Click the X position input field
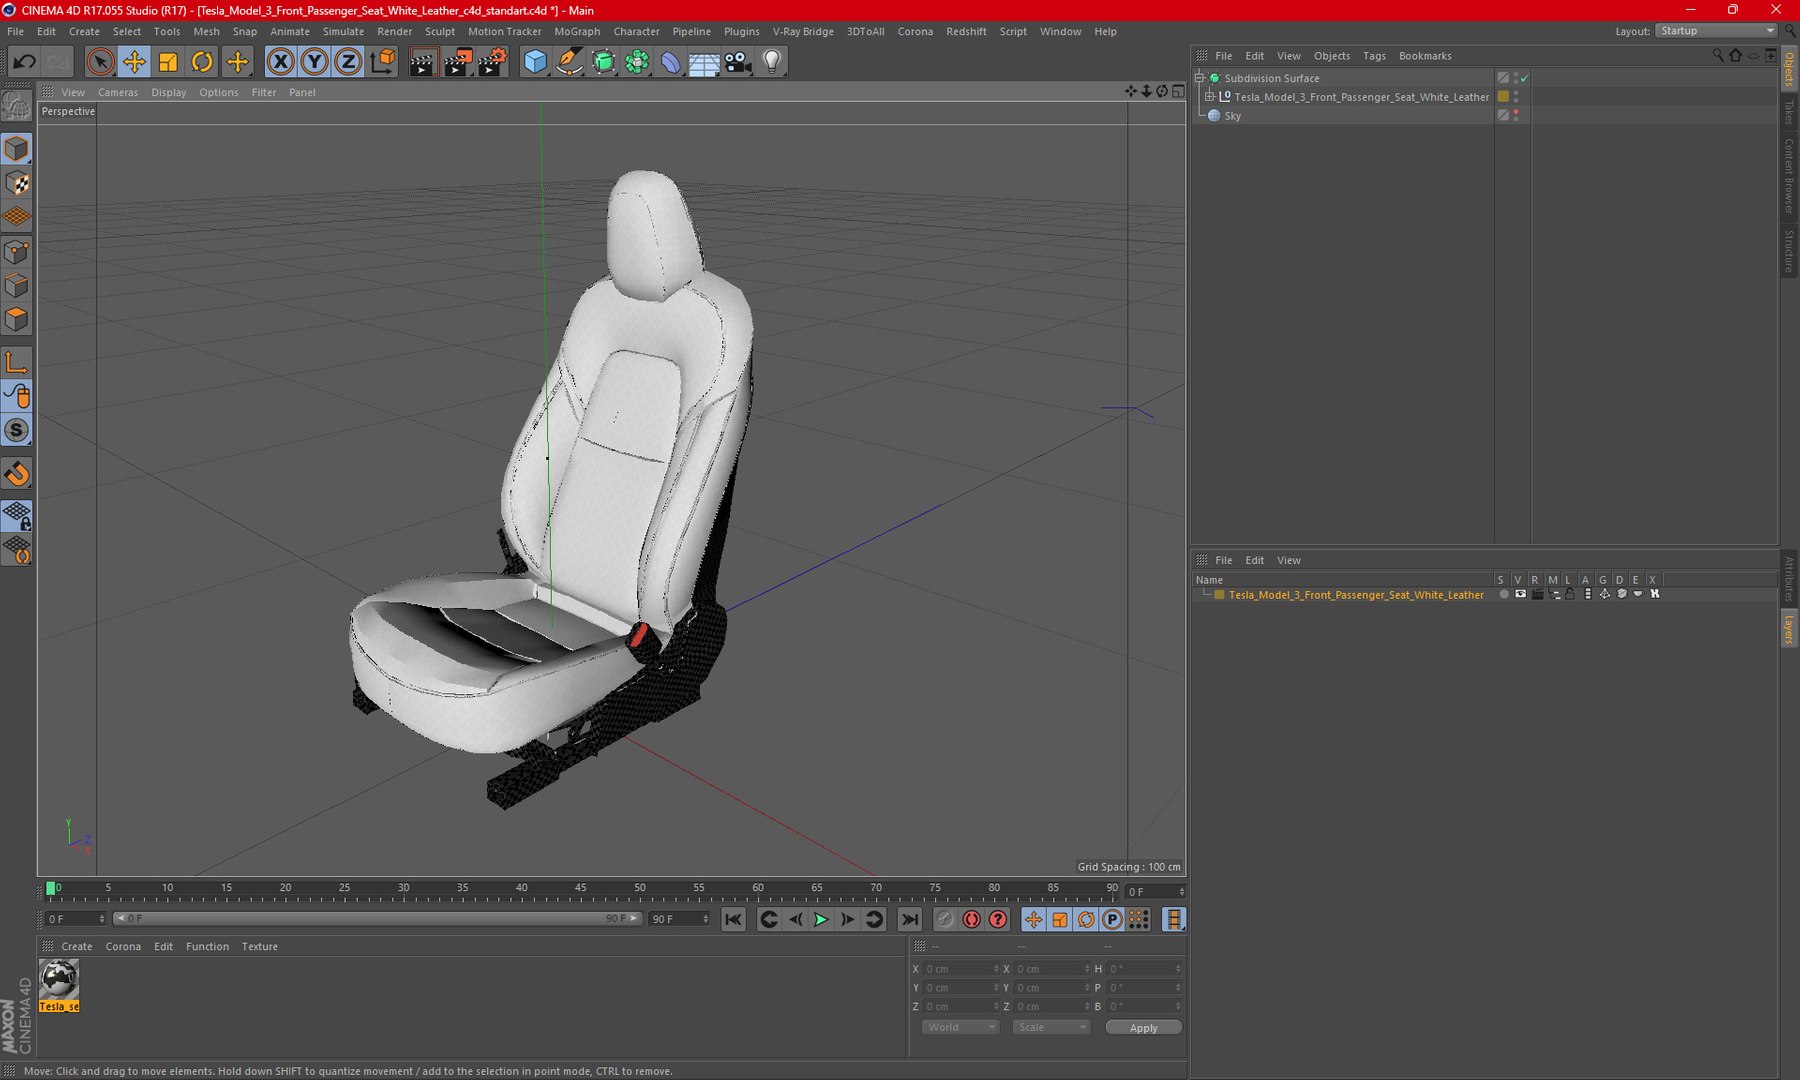Viewport: 1800px width, 1080px height. point(960,969)
